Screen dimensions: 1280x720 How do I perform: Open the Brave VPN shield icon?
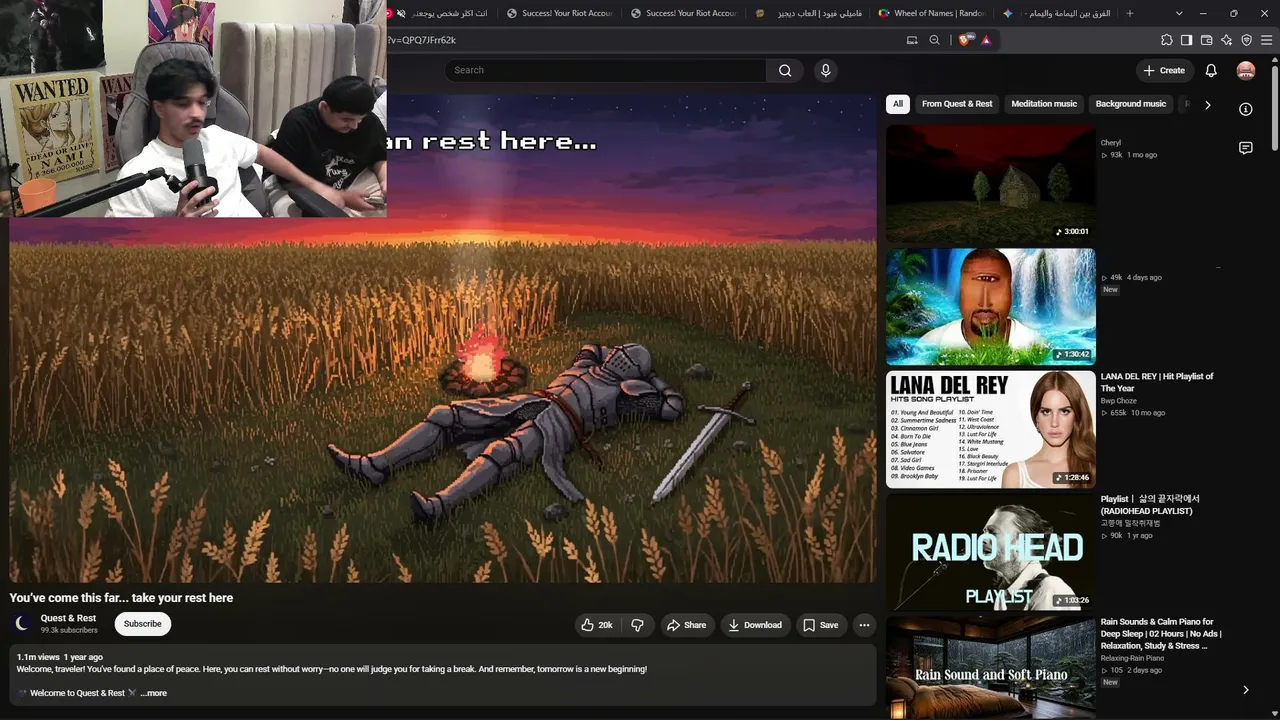(x=1246, y=40)
